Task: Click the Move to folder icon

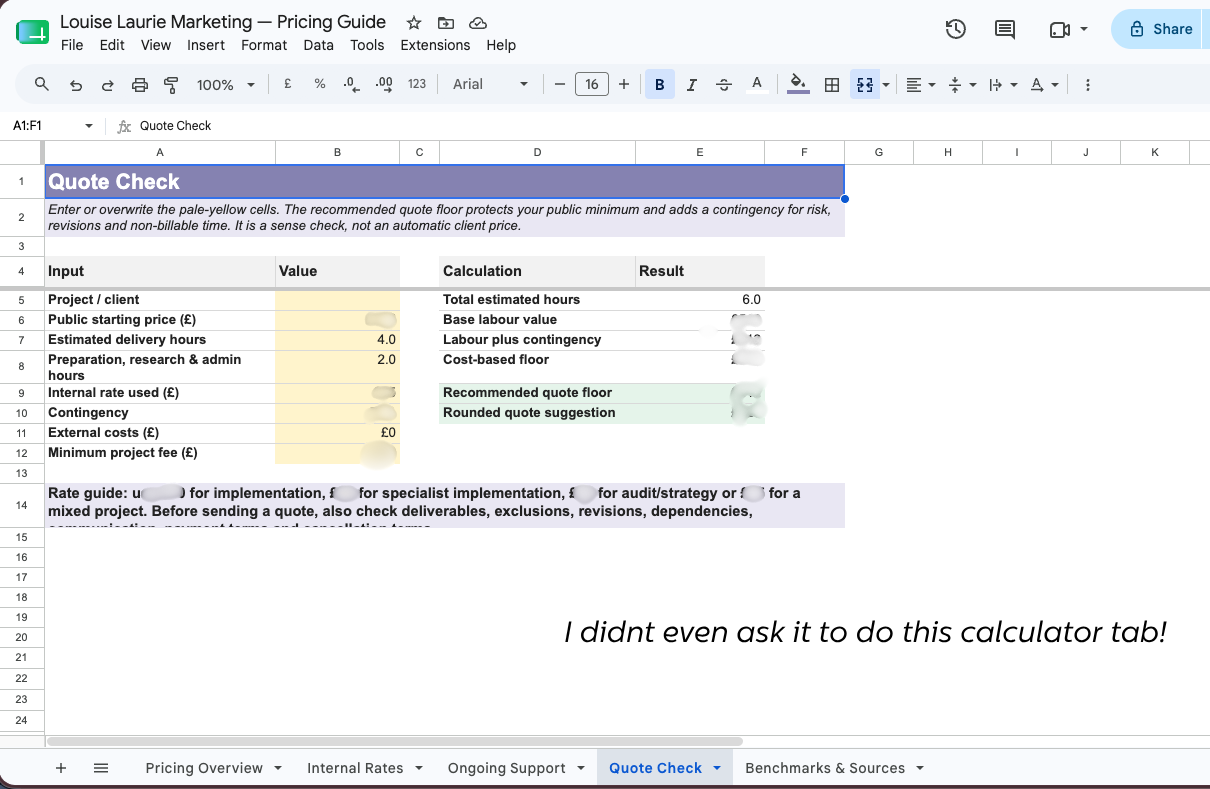Action: pyautogui.click(x=446, y=23)
